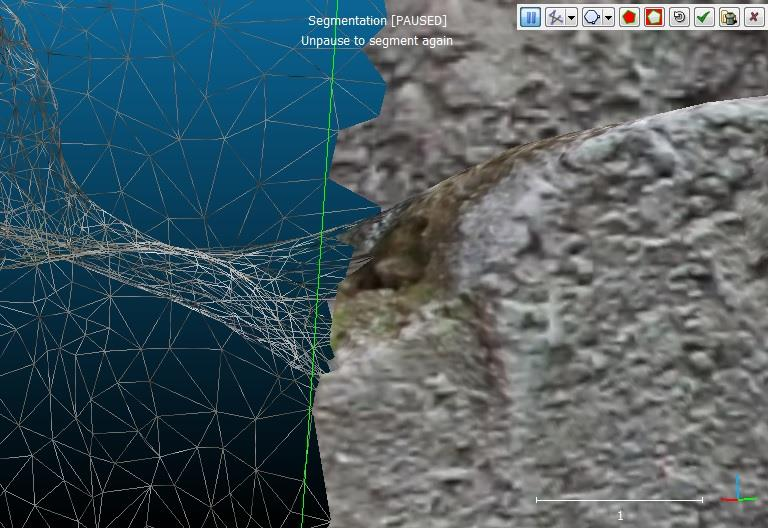Click Segment Out (red outside pentagon)
Viewport: 768px width, 528px height.
point(654,18)
